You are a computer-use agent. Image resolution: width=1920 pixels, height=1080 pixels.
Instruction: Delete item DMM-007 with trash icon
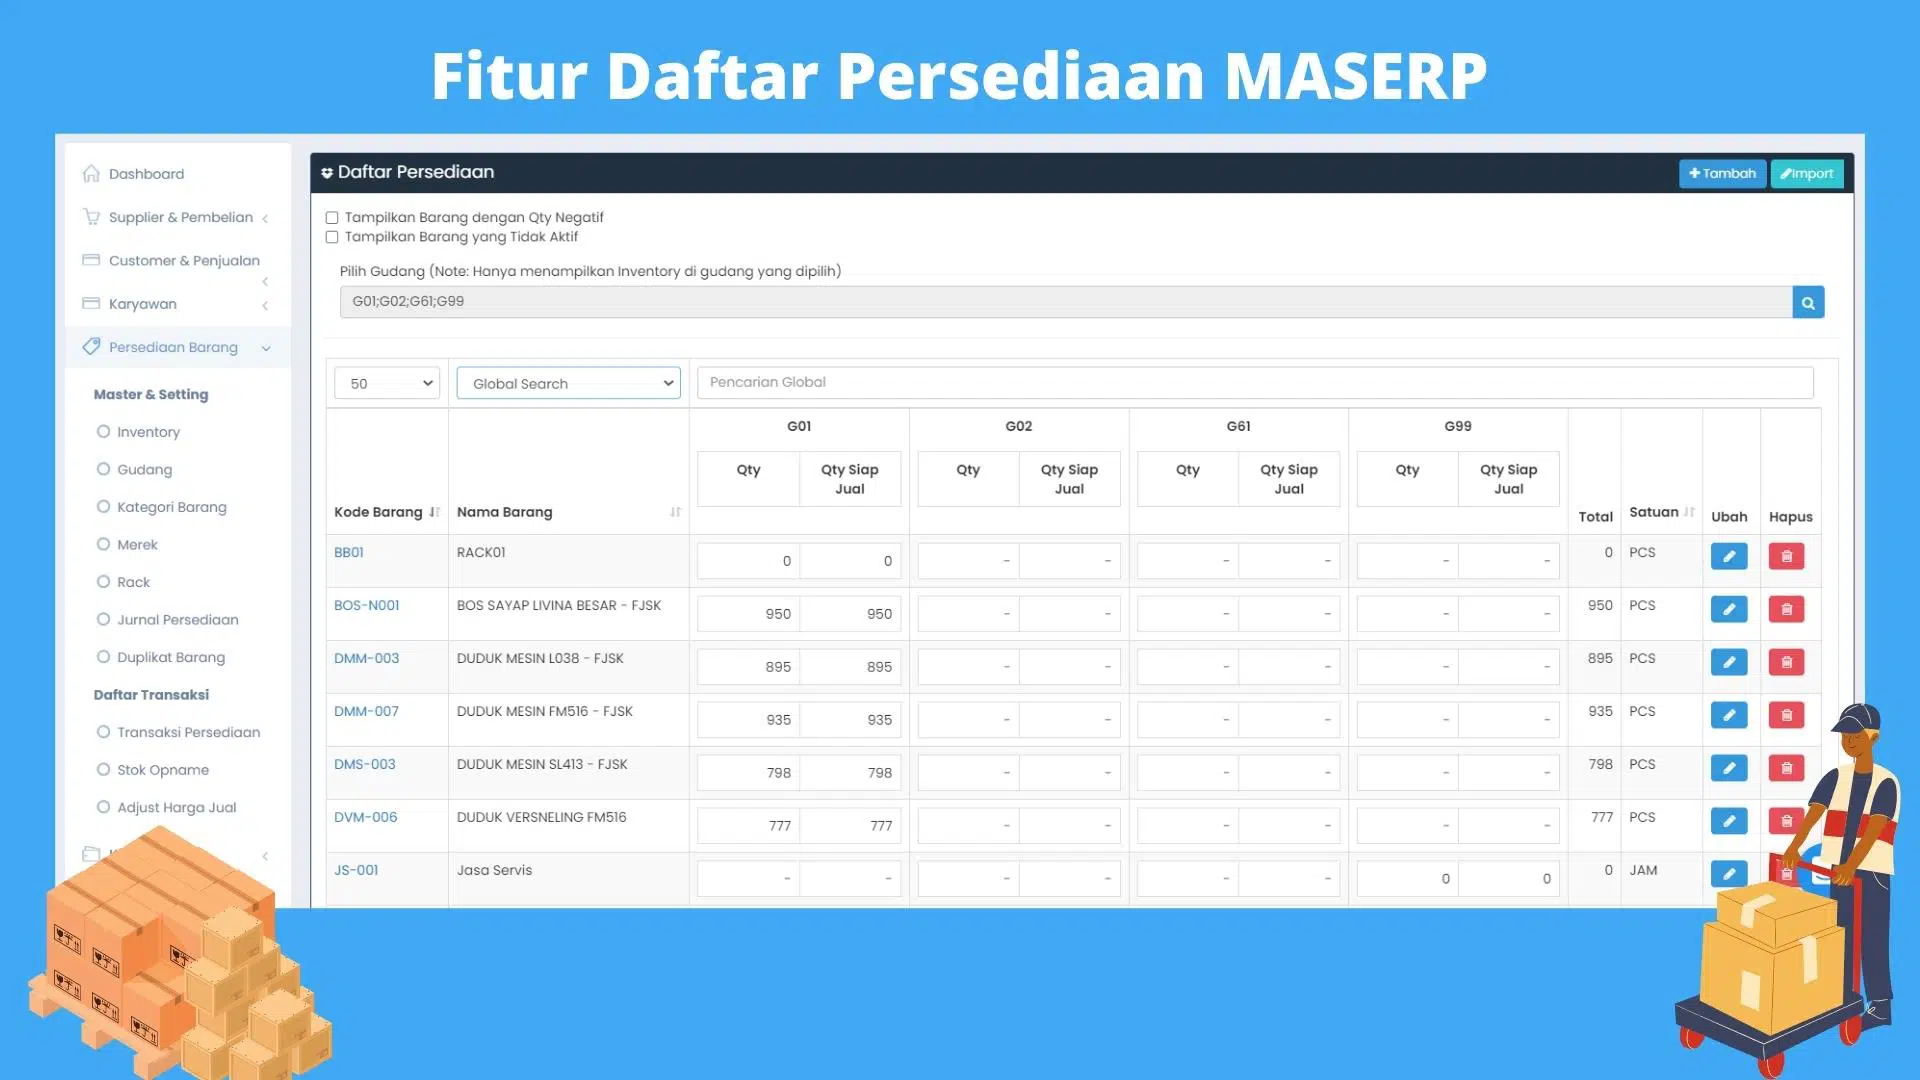(x=1786, y=715)
